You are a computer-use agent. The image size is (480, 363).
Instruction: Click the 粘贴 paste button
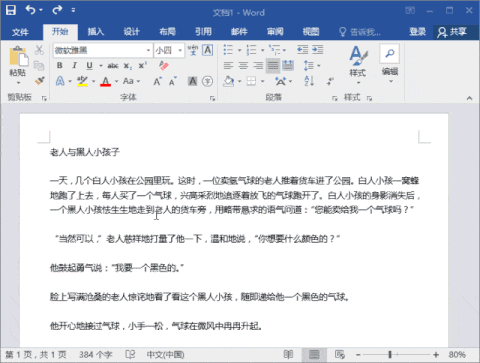(18, 65)
